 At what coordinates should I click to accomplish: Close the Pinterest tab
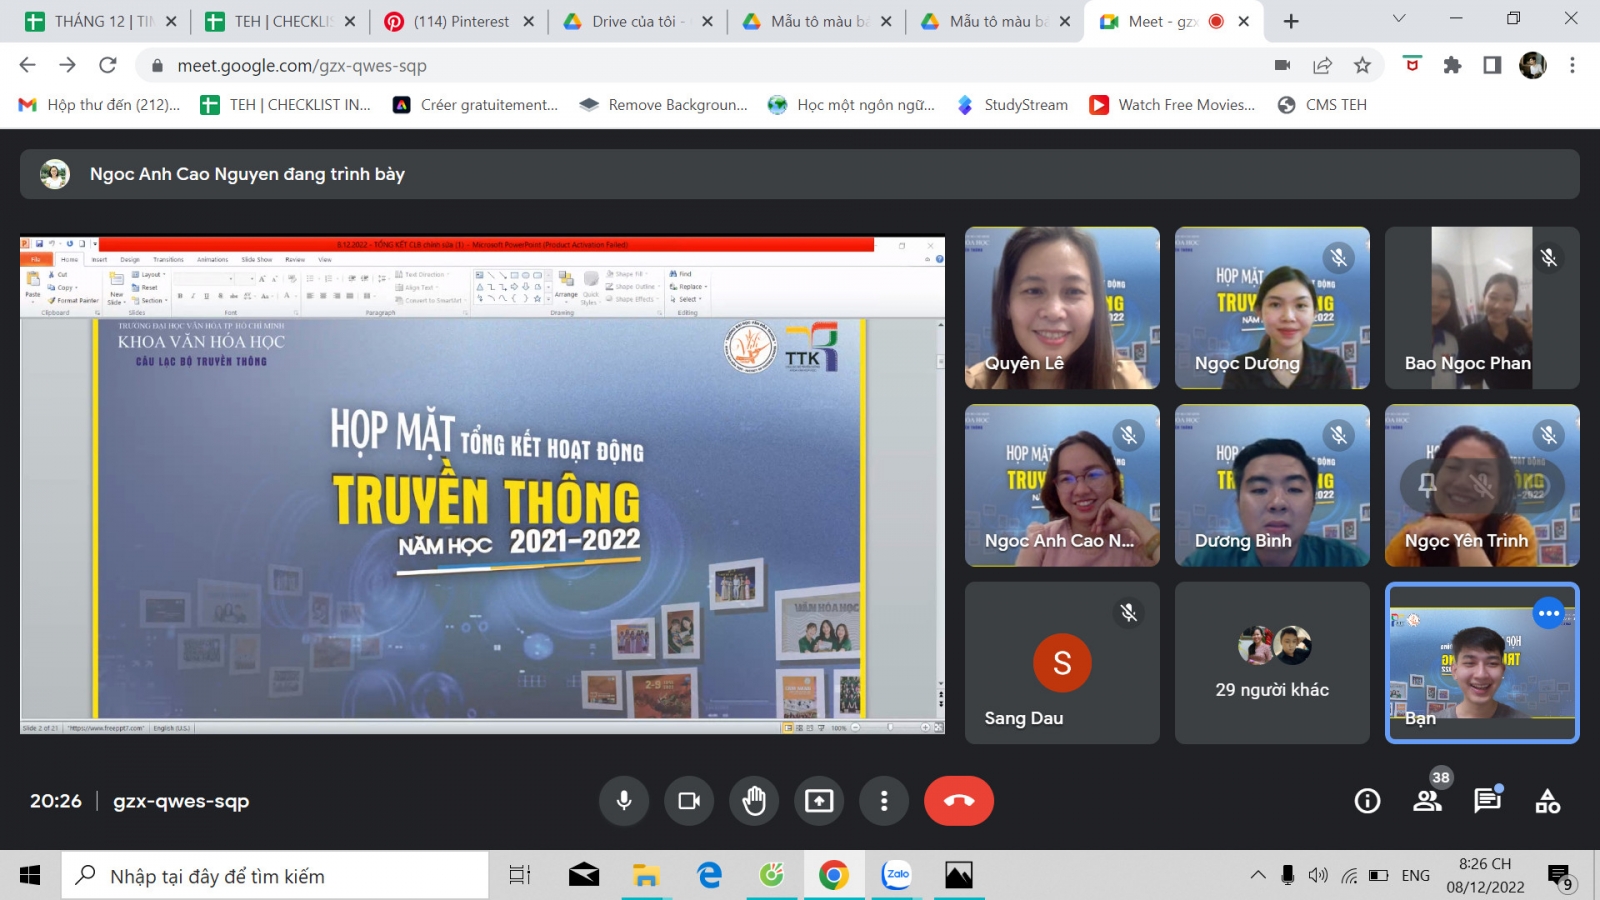click(x=528, y=21)
